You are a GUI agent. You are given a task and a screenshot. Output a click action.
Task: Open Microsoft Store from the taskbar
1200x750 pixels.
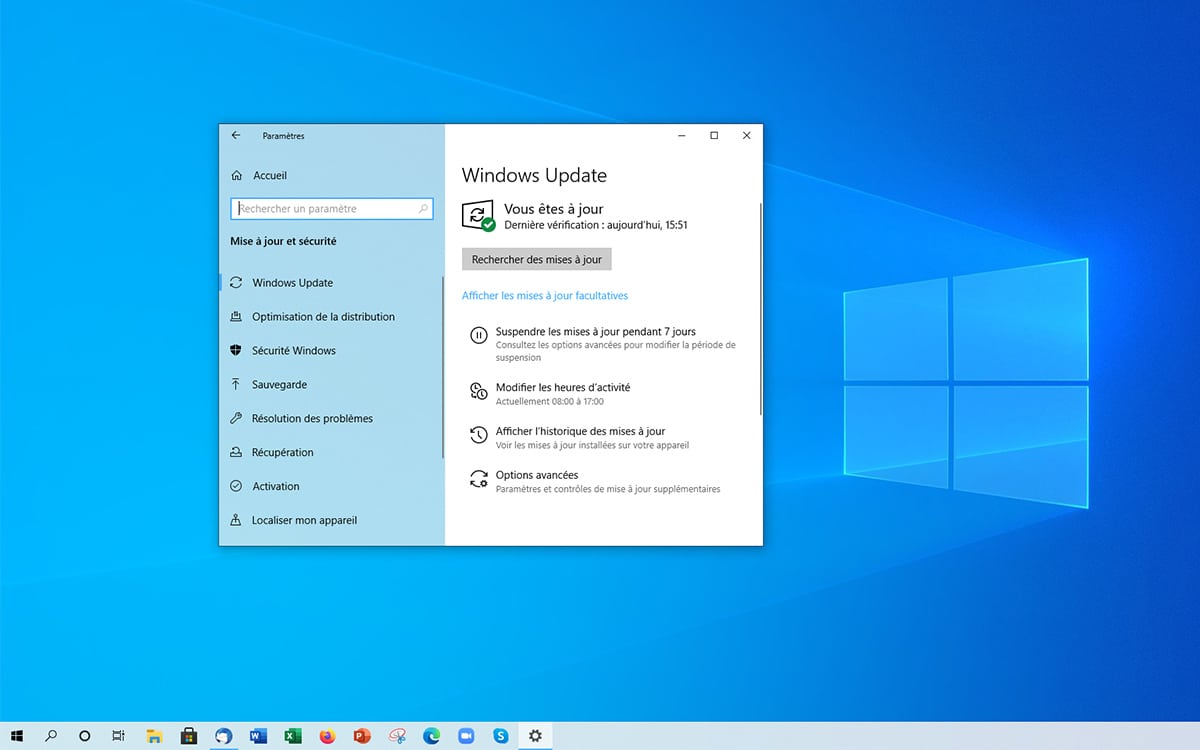pos(189,736)
